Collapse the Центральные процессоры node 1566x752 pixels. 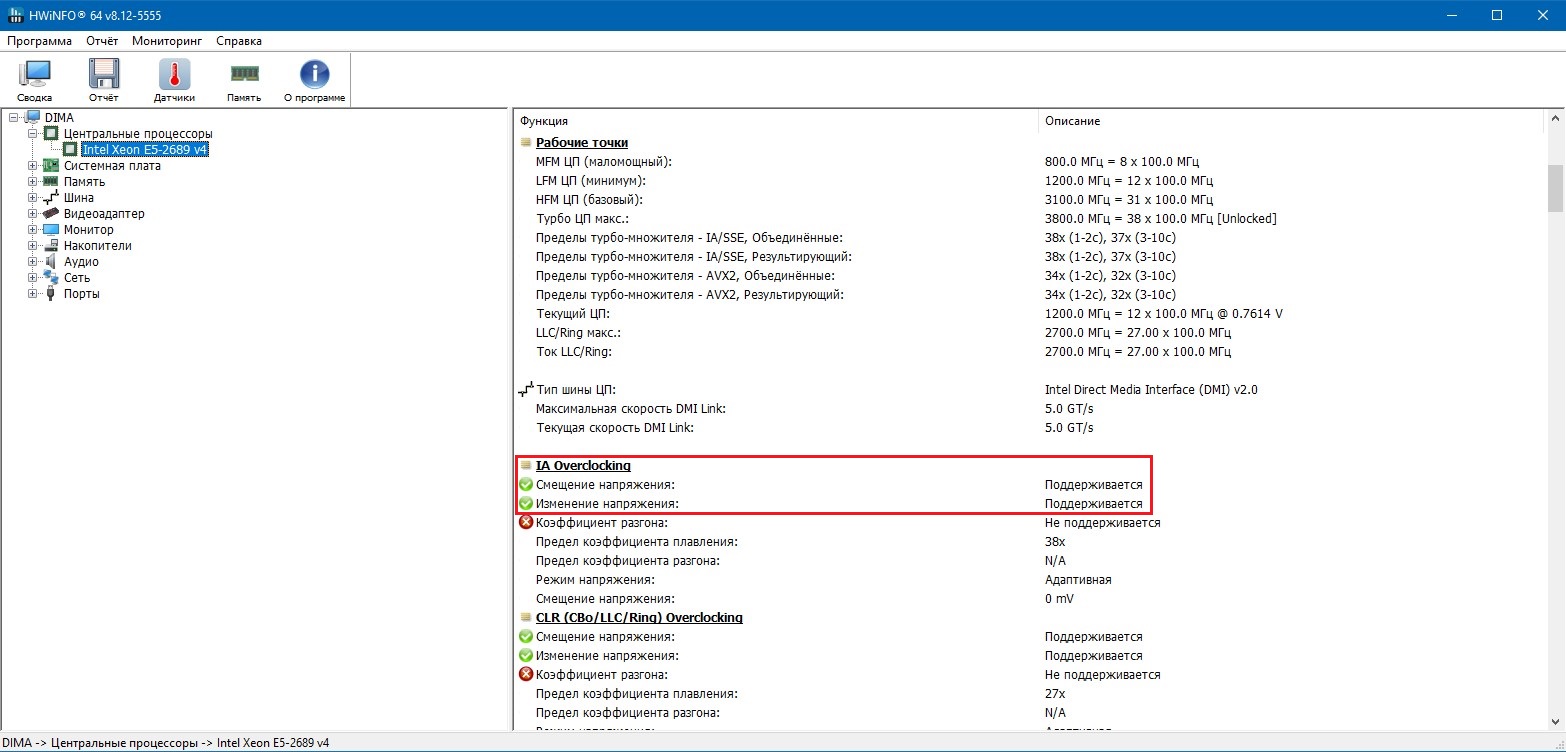point(33,134)
